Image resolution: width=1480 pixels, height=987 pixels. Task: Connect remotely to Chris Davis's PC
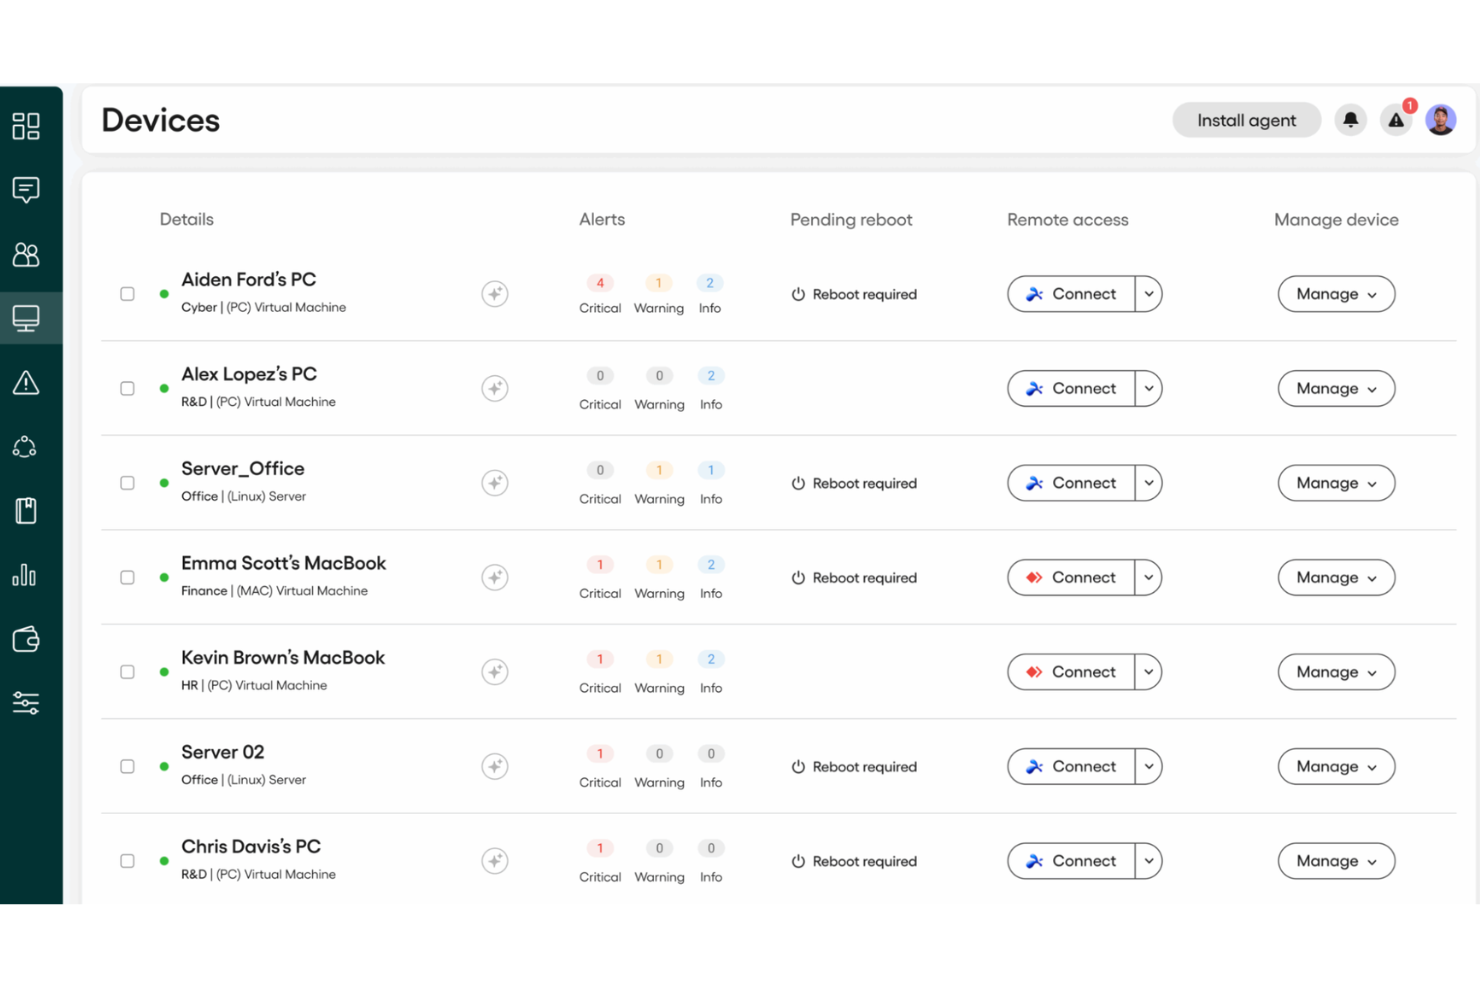1070,860
